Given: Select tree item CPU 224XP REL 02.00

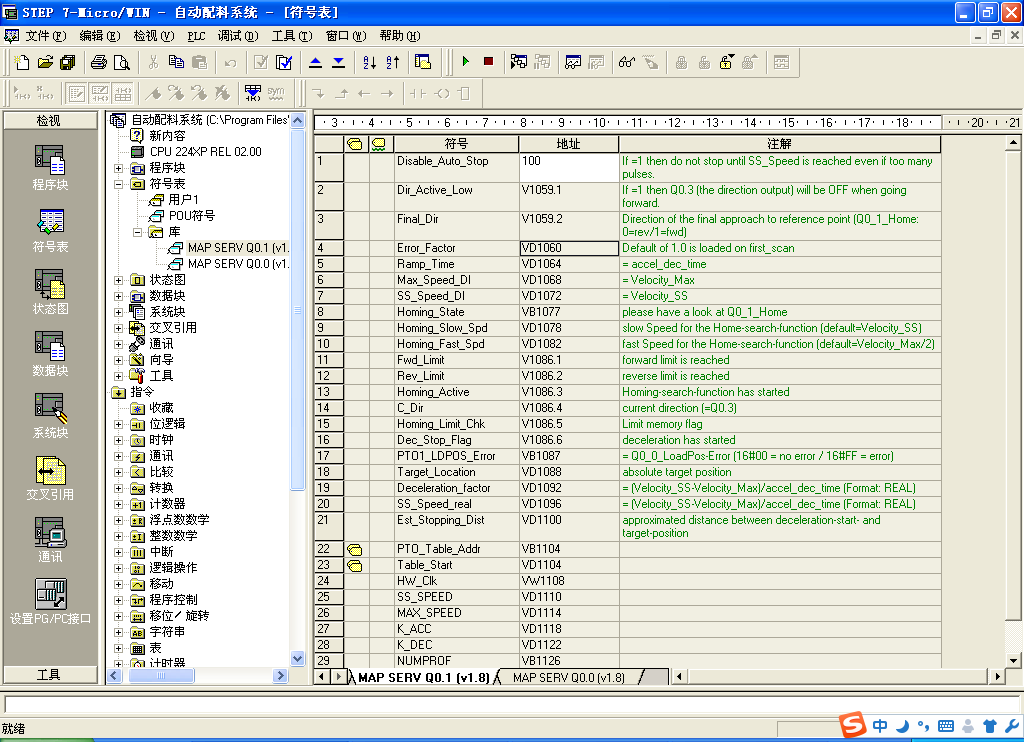Looking at the screenshot, I should (x=205, y=152).
